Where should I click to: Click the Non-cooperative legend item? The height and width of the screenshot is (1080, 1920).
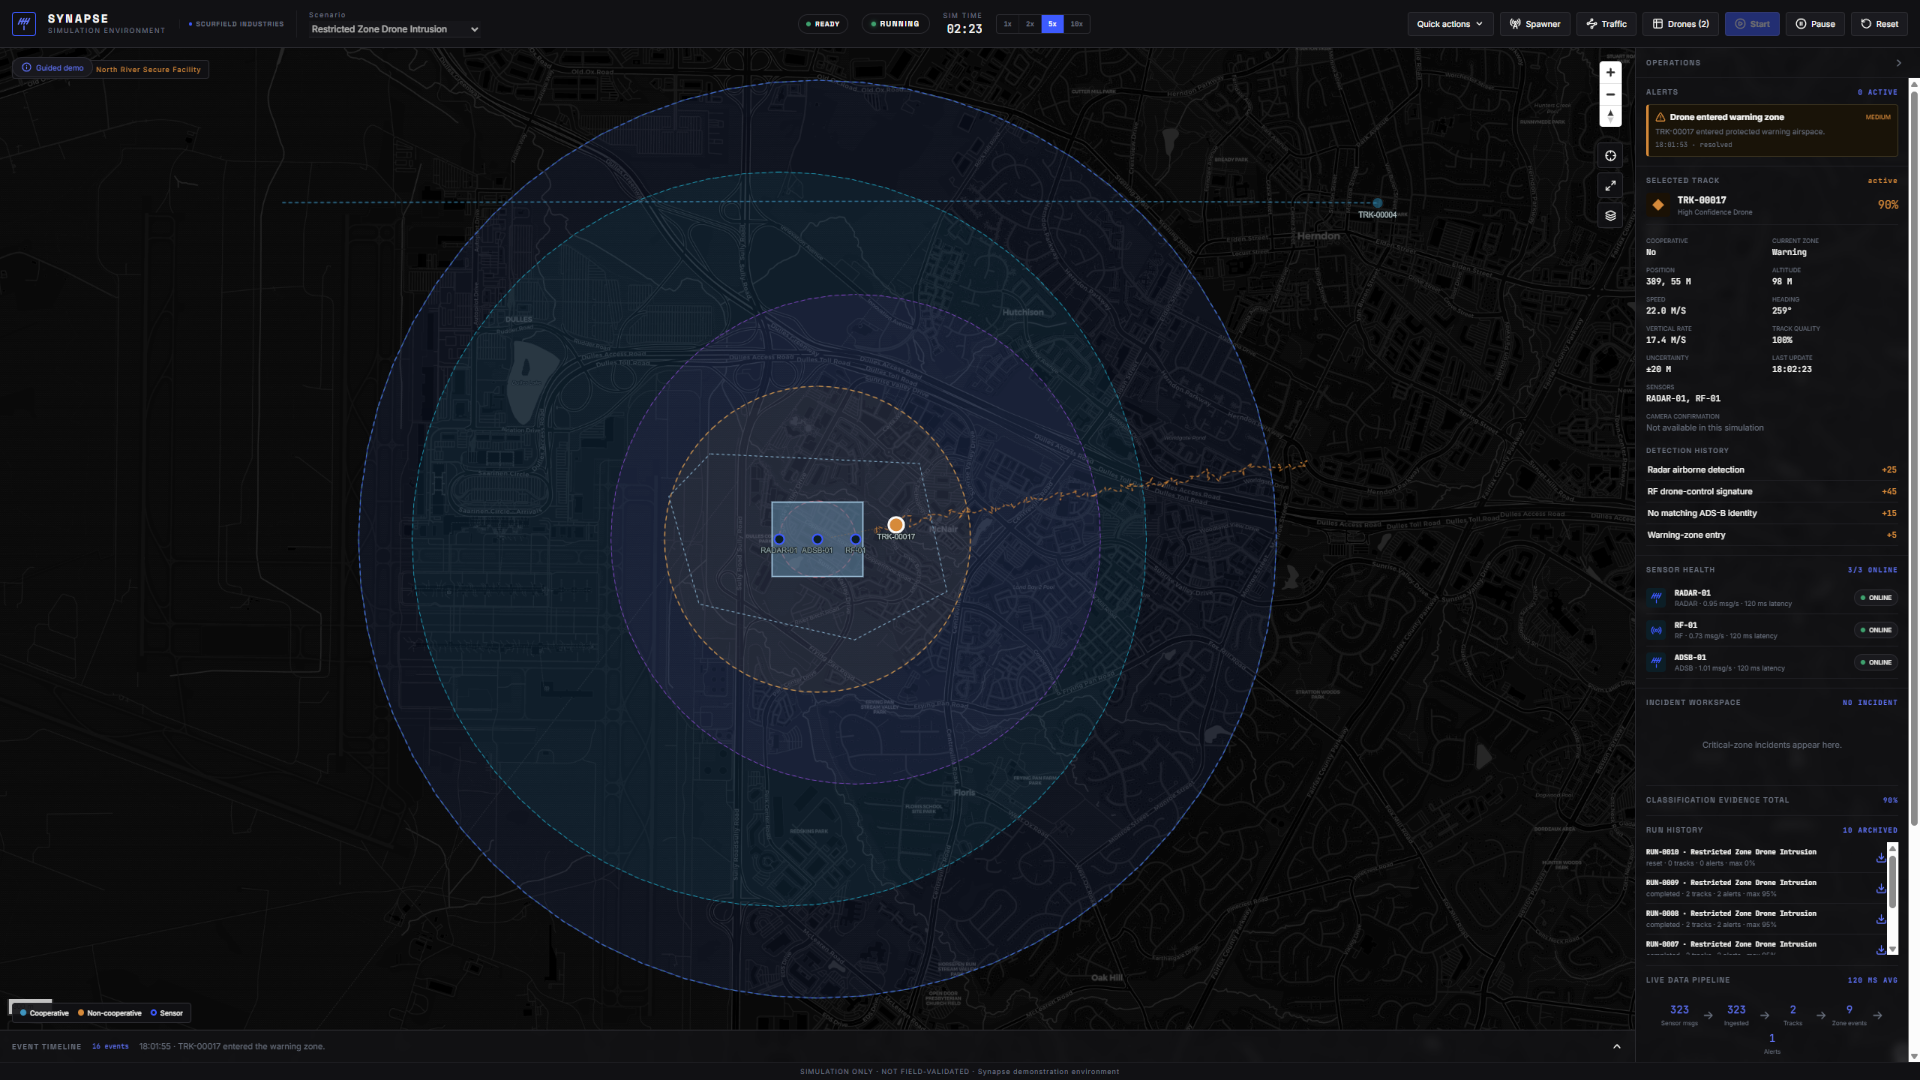(110, 1013)
